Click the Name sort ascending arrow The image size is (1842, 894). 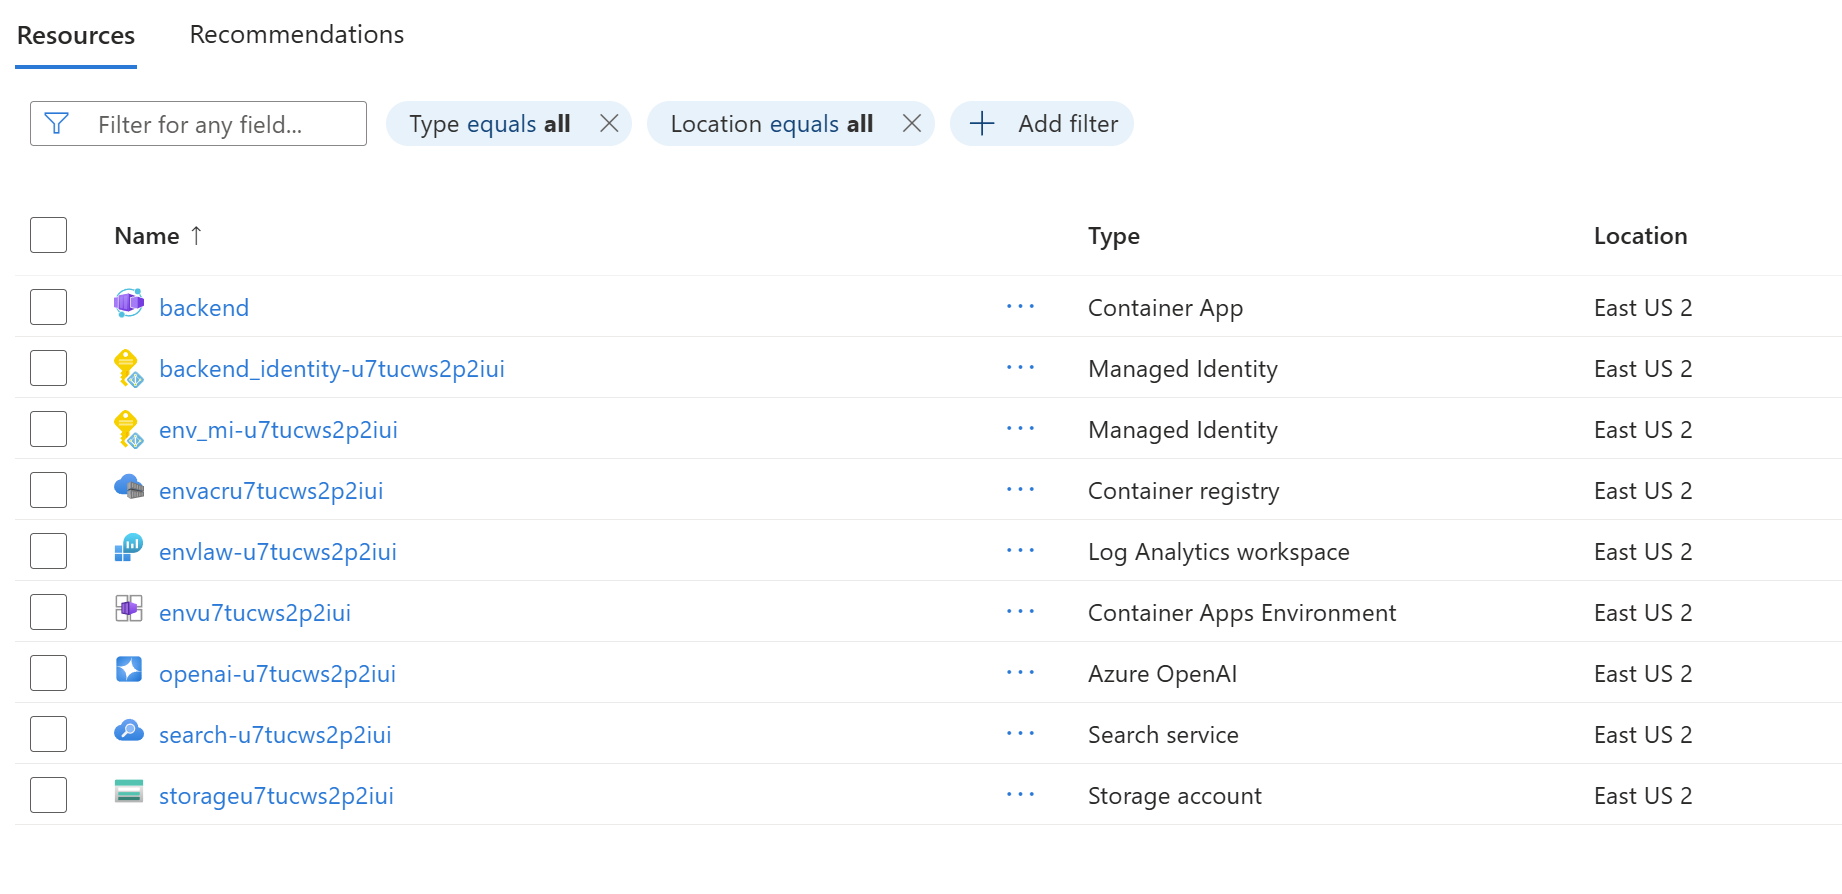pyautogui.click(x=196, y=235)
